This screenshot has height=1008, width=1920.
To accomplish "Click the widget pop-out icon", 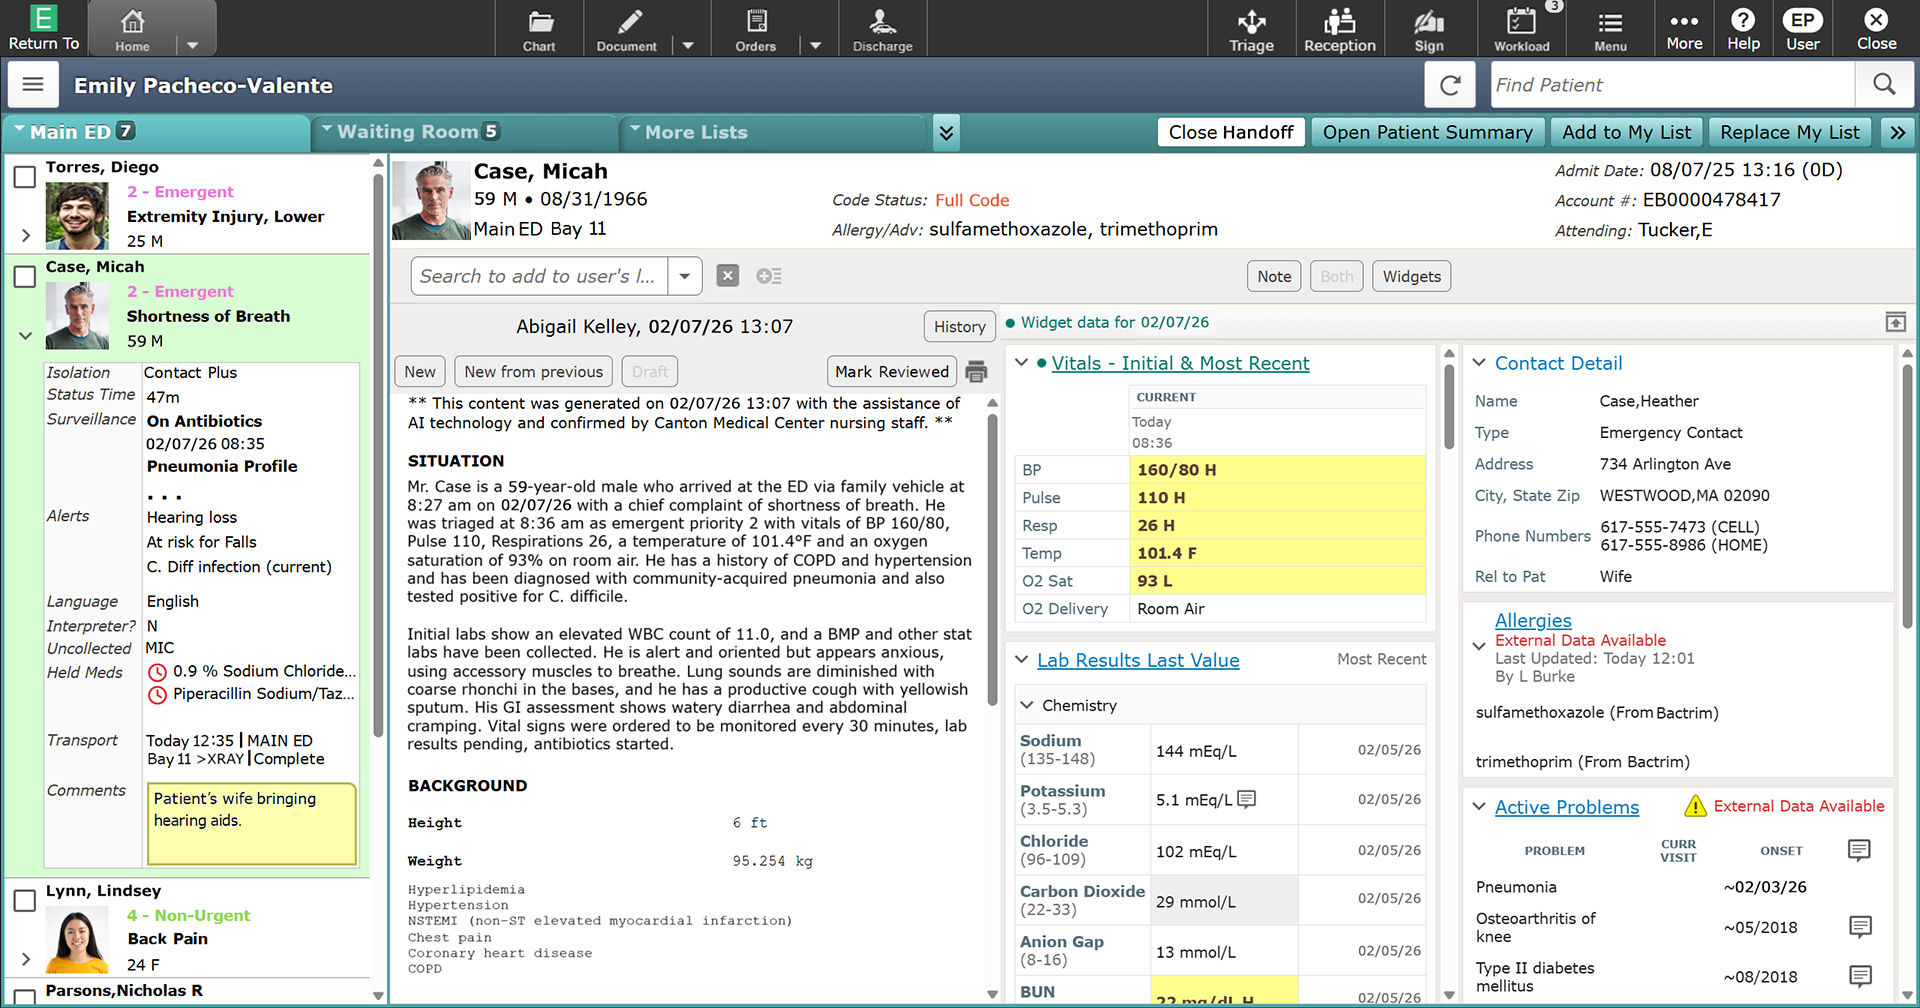I will (x=1895, y=322).
